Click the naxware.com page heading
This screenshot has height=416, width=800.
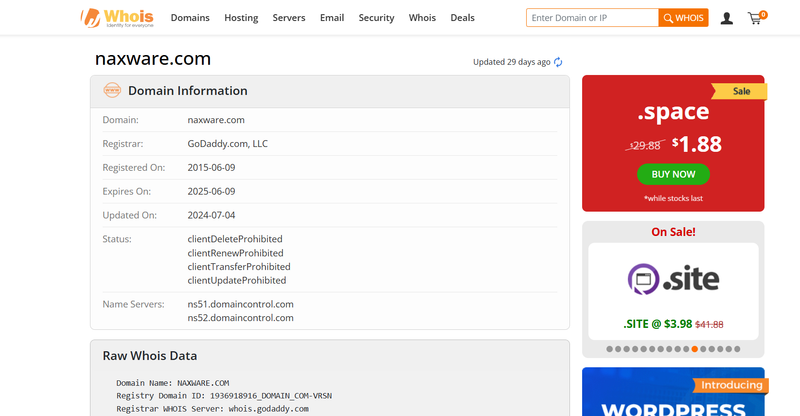pyautogui.click(x=153, y=59)
